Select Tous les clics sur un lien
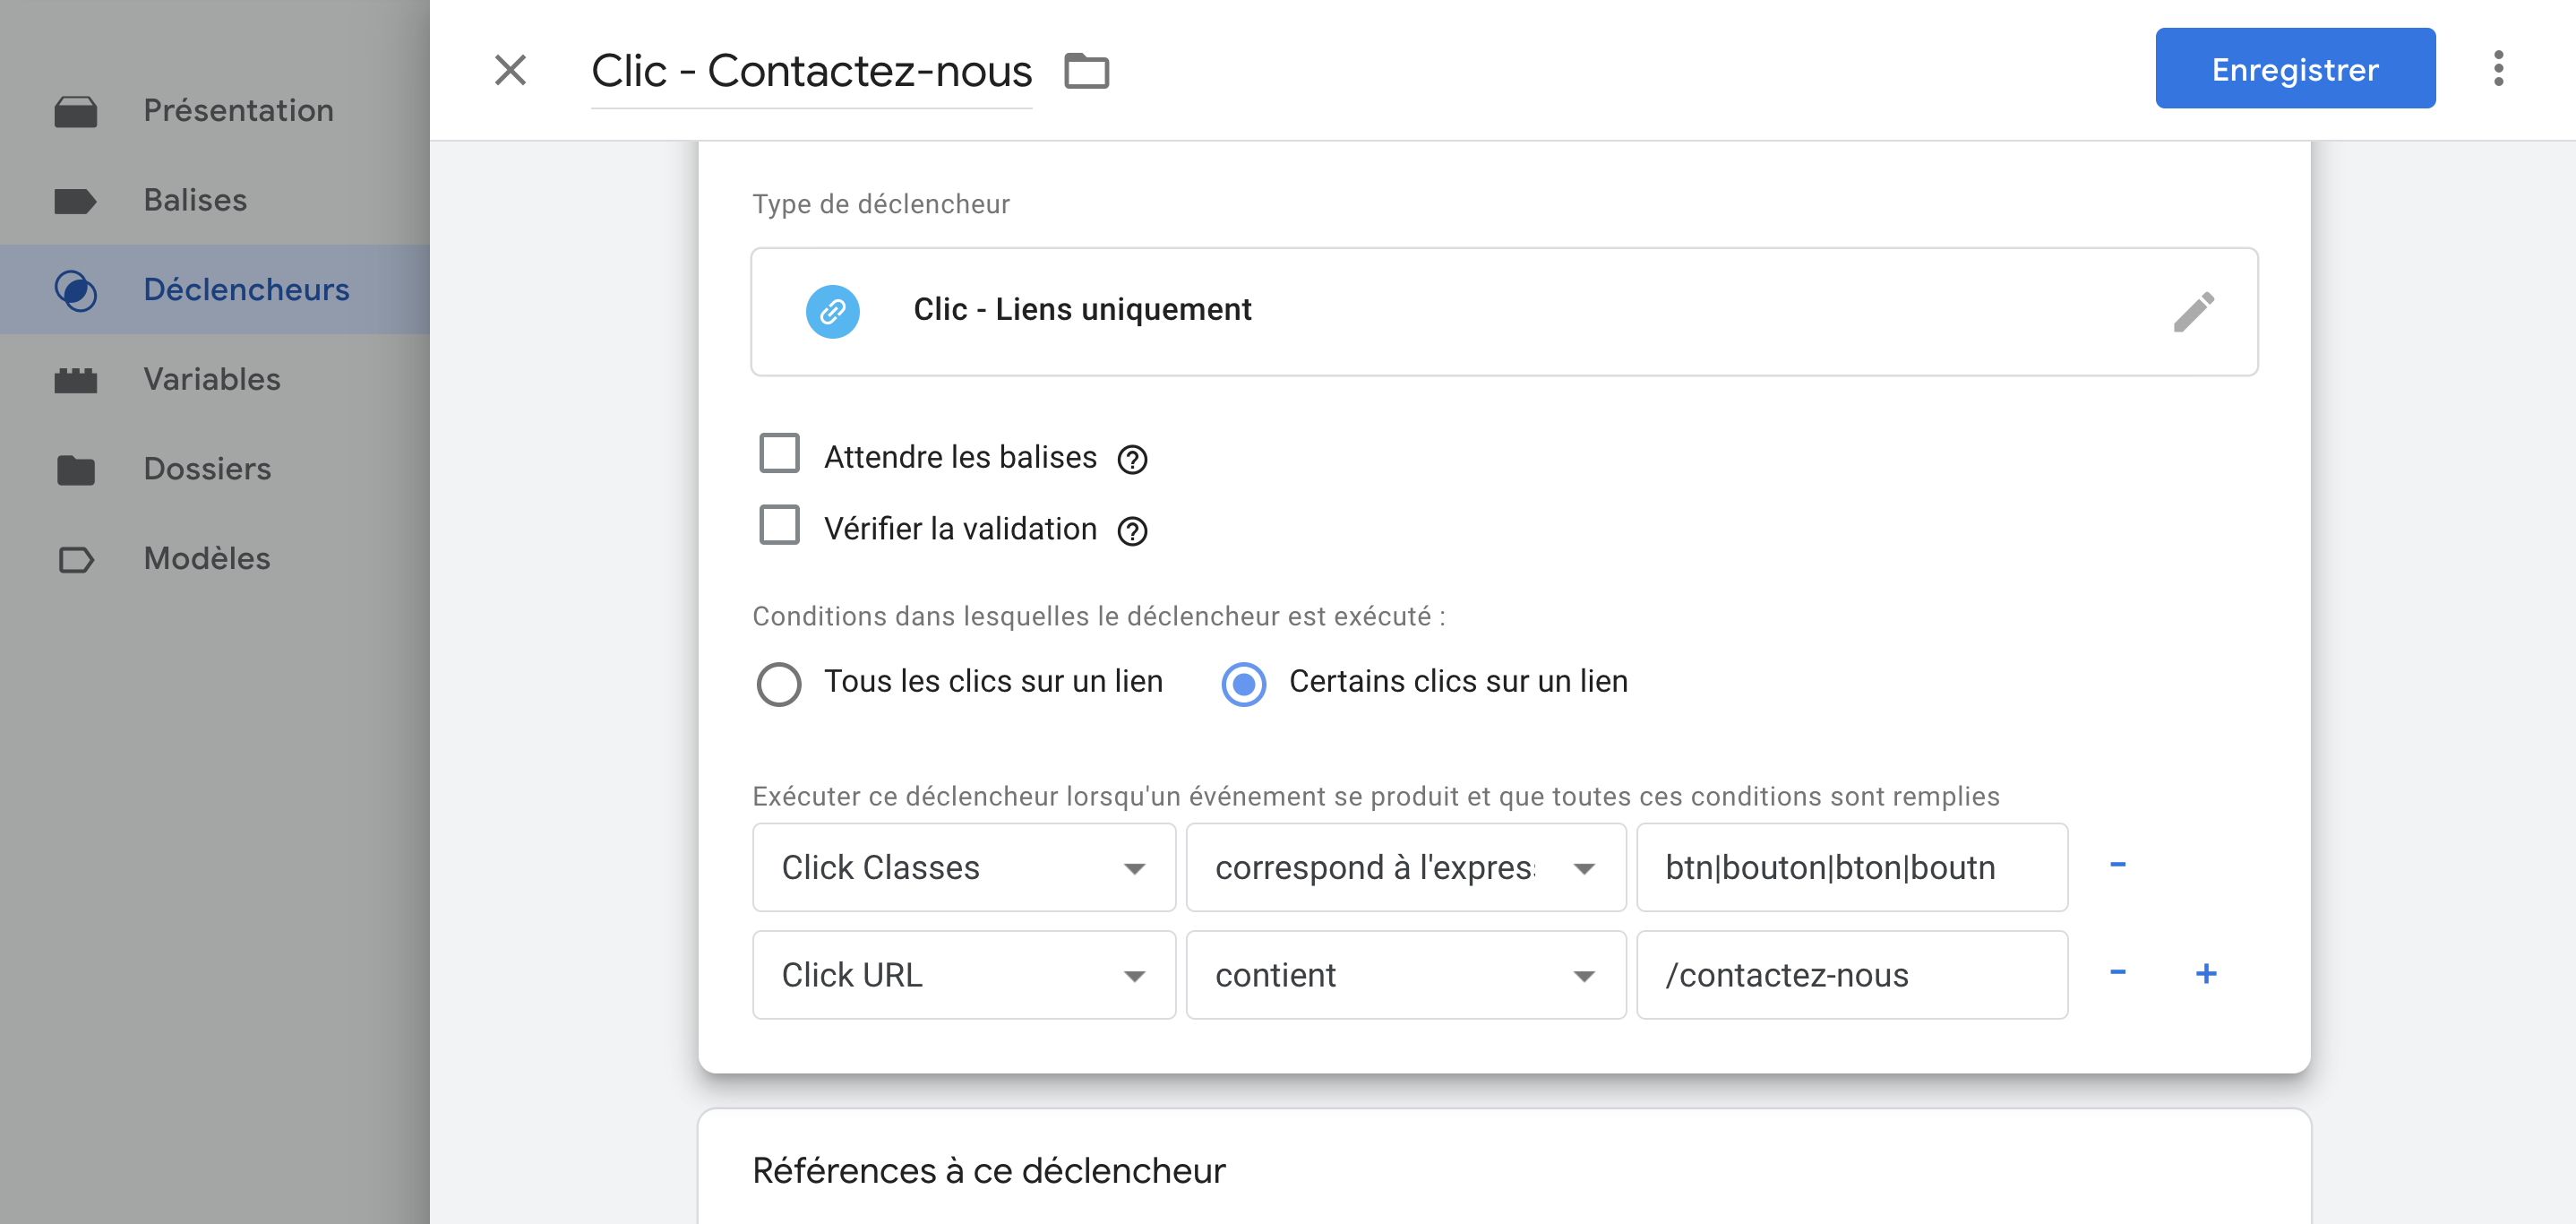 (x=778, y=684)
